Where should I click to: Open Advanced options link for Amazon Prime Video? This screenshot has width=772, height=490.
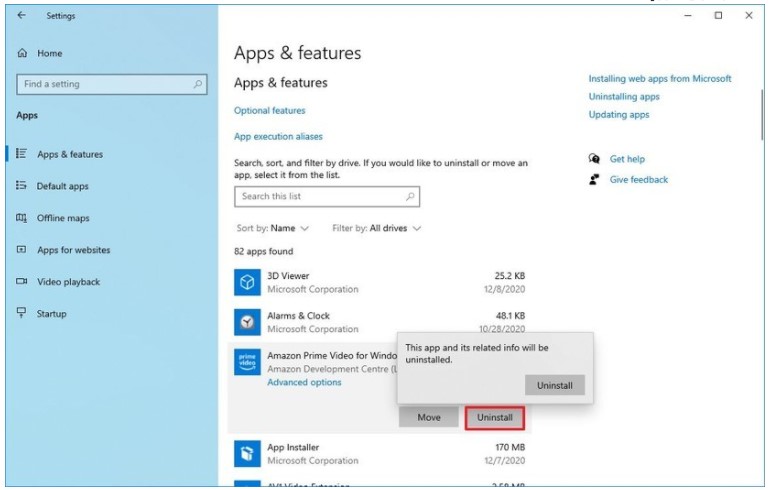click(x=304, y=382)
